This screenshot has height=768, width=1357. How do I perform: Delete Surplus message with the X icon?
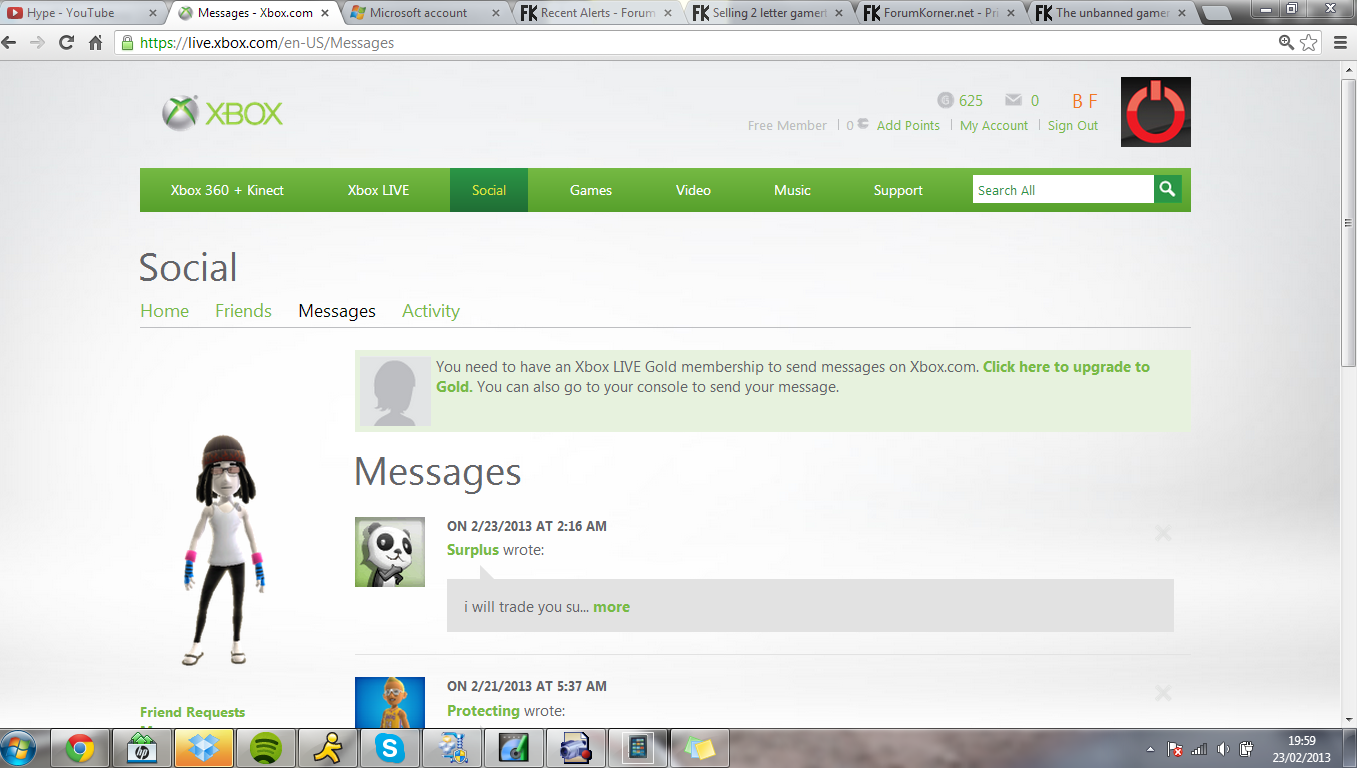(1163, 533)
